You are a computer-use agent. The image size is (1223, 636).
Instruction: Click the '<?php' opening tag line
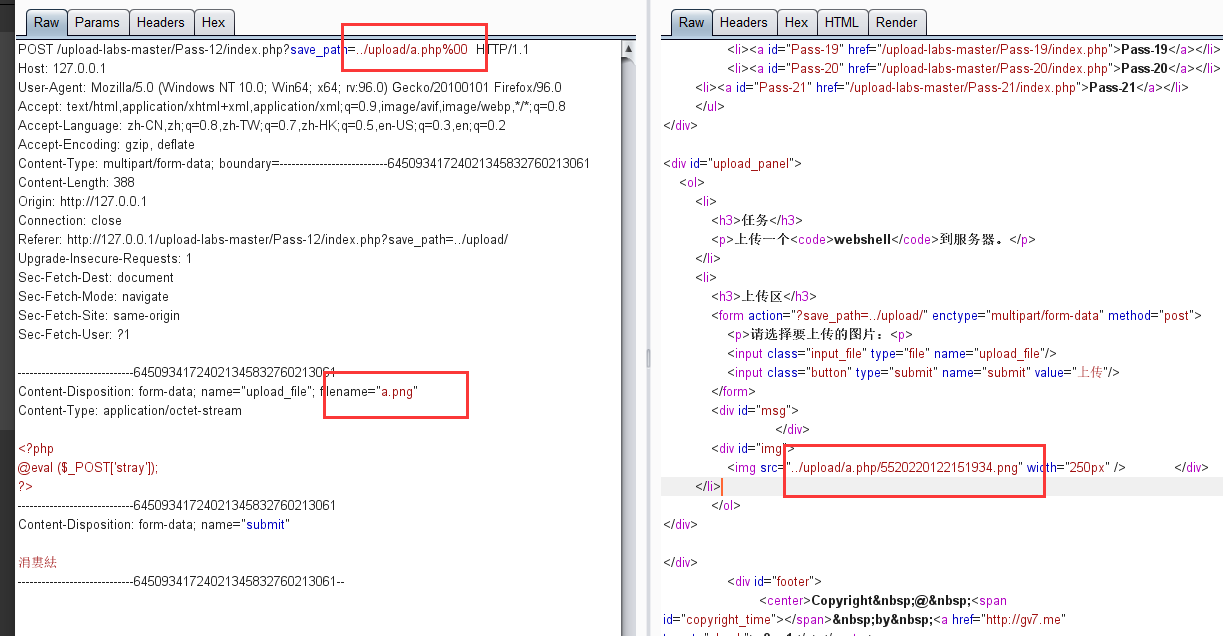click(x=36, y=448)
